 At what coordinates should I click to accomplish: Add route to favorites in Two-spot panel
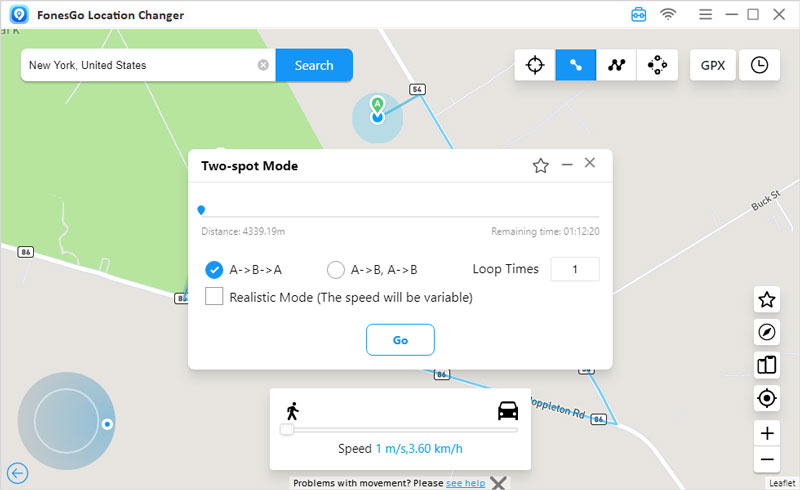[541, 166]
